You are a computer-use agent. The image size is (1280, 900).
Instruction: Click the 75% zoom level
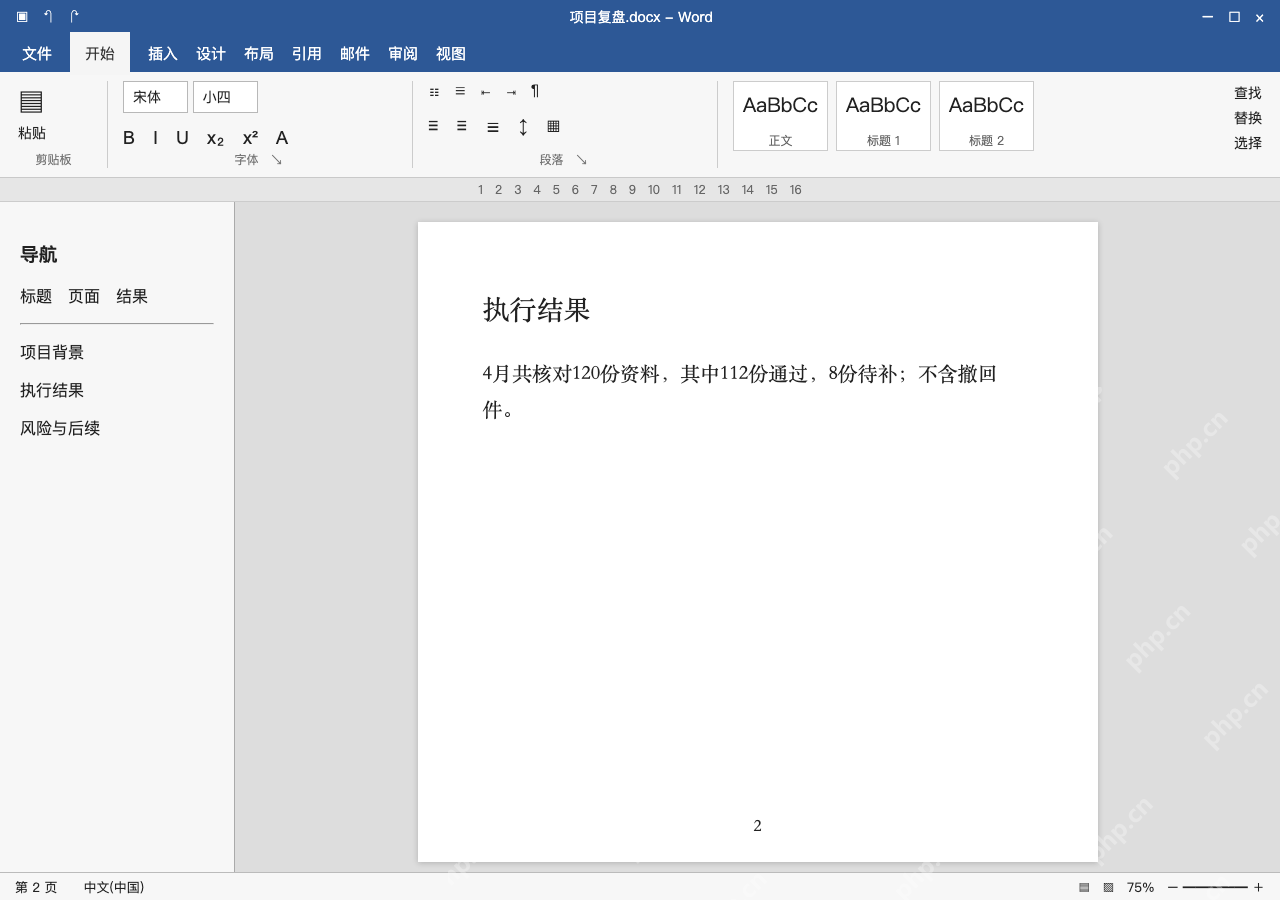pyautogui.click(x=1140, y=887)
